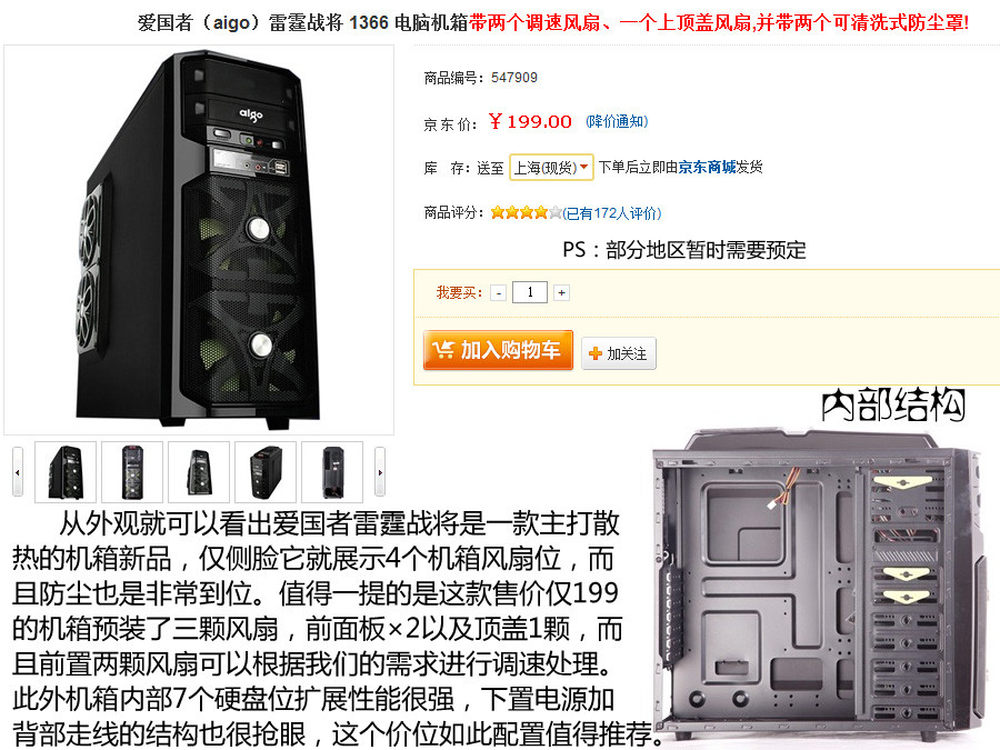Click the main aigo case product image

(x=199, y=240)
